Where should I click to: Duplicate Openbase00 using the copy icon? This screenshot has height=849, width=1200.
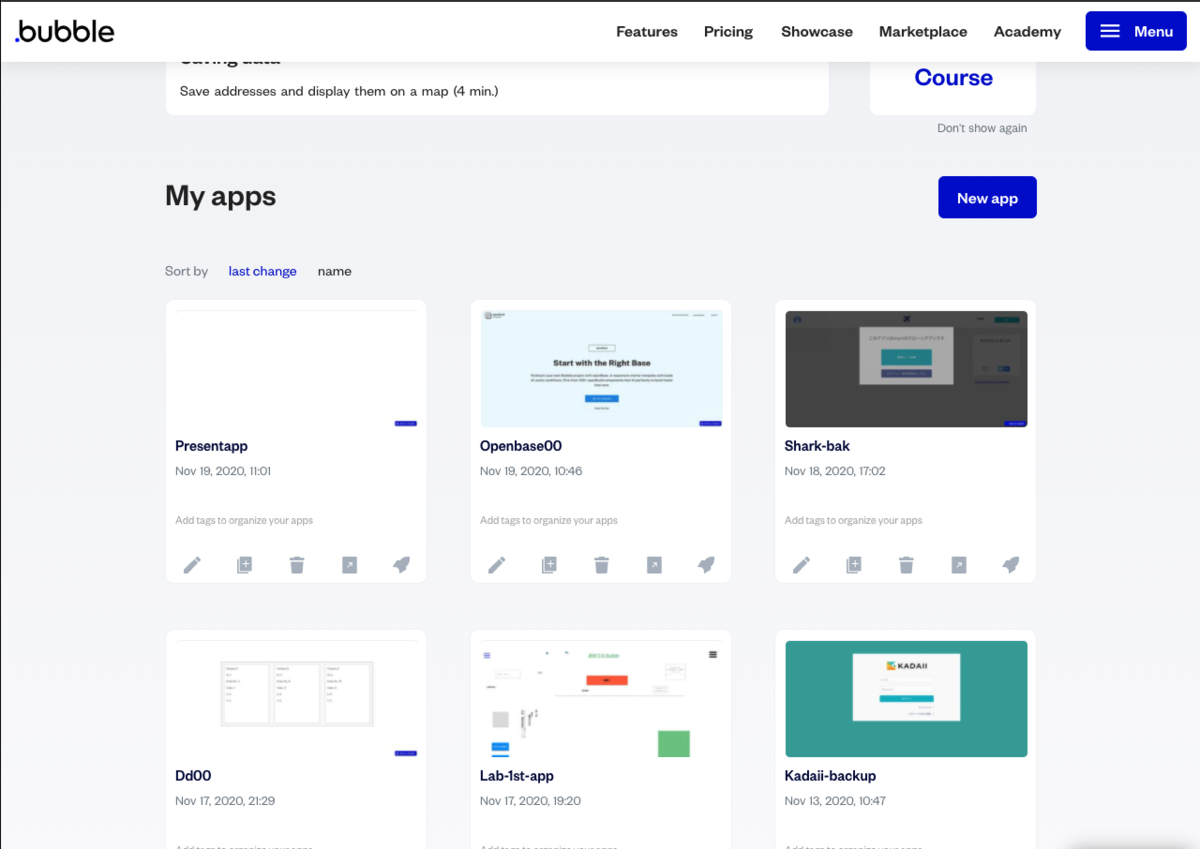click(549, 565)
